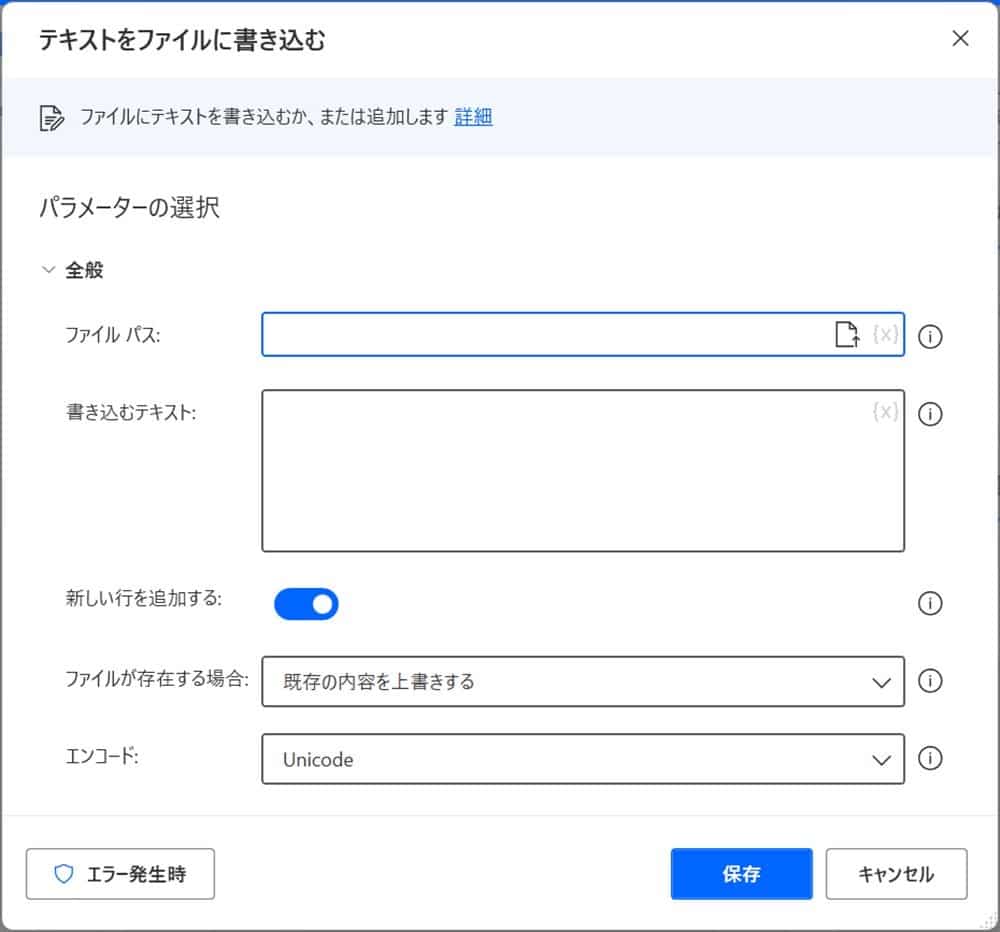Open the {x} variable selector for ファイル パス
Viewport: 1000px width, 932px height.
point(885,336)
